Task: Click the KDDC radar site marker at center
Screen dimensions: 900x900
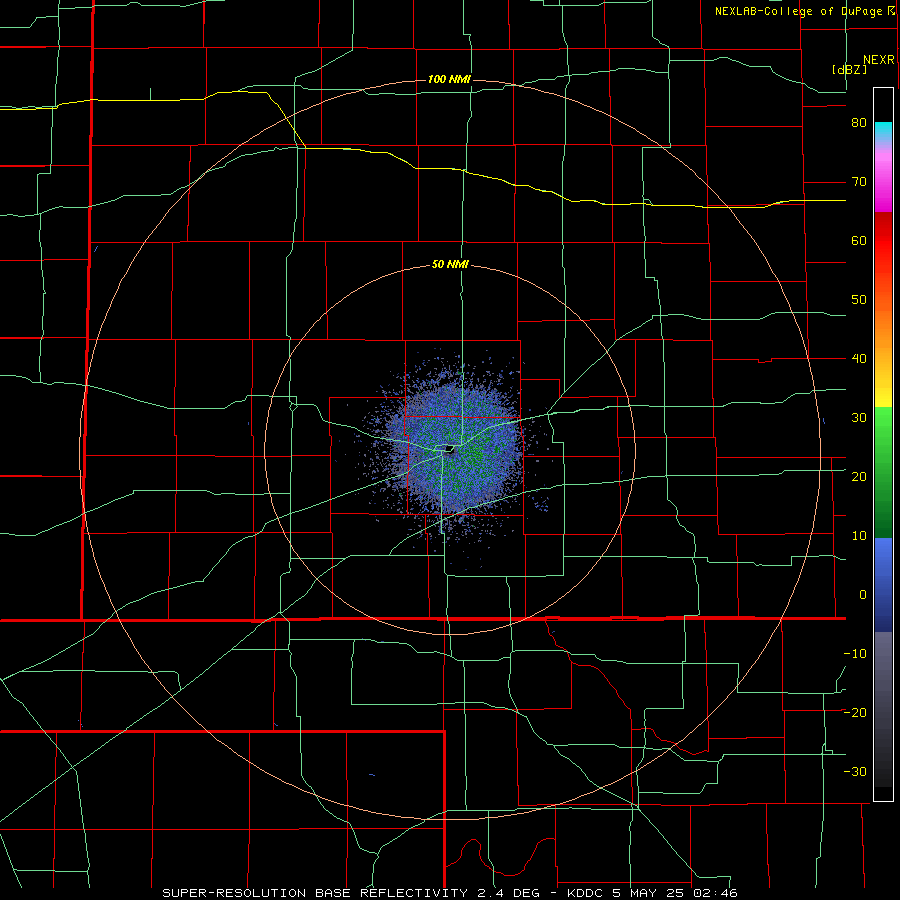Action: click(449, 449)
